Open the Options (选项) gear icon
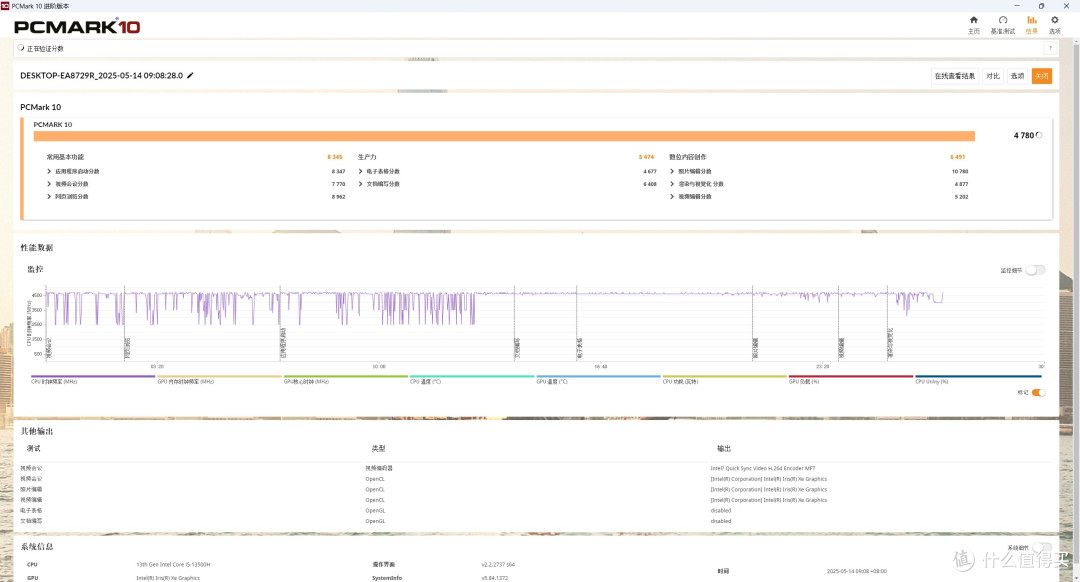The image size is (1080, 582). [x=1055, y=24]
